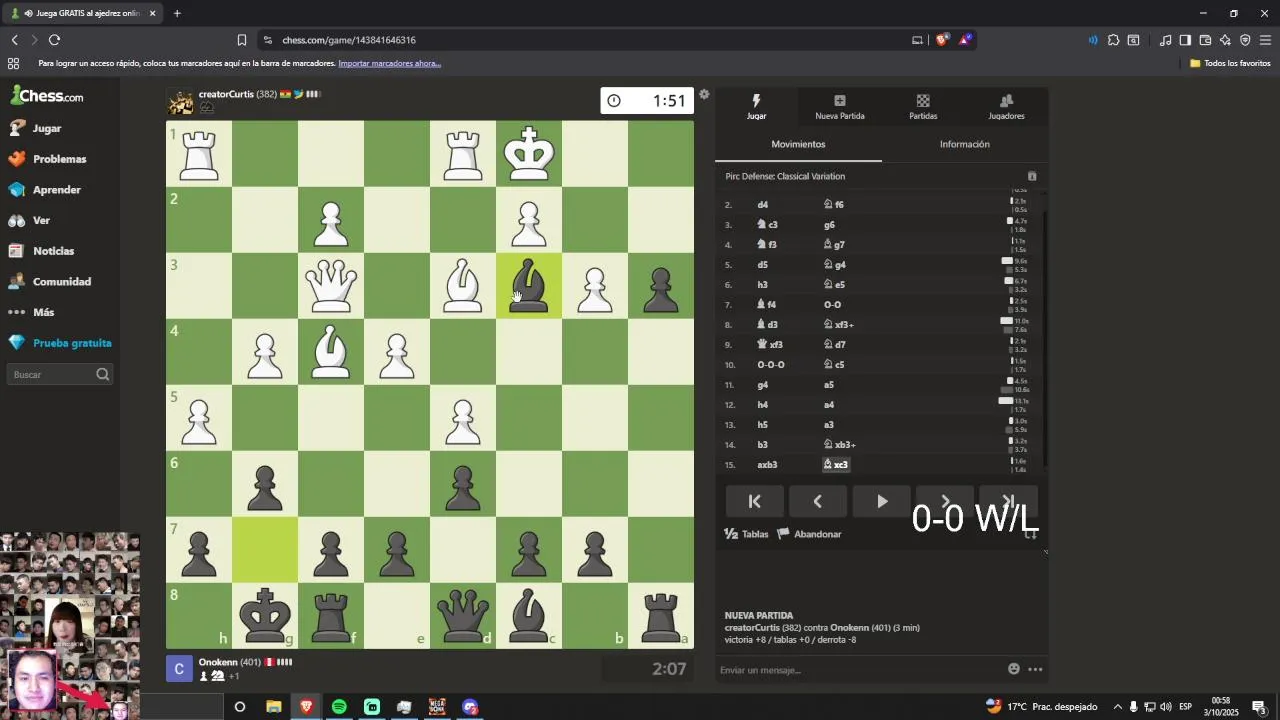
Task: Select the white bishop on f4
Action: pos(331,352)
